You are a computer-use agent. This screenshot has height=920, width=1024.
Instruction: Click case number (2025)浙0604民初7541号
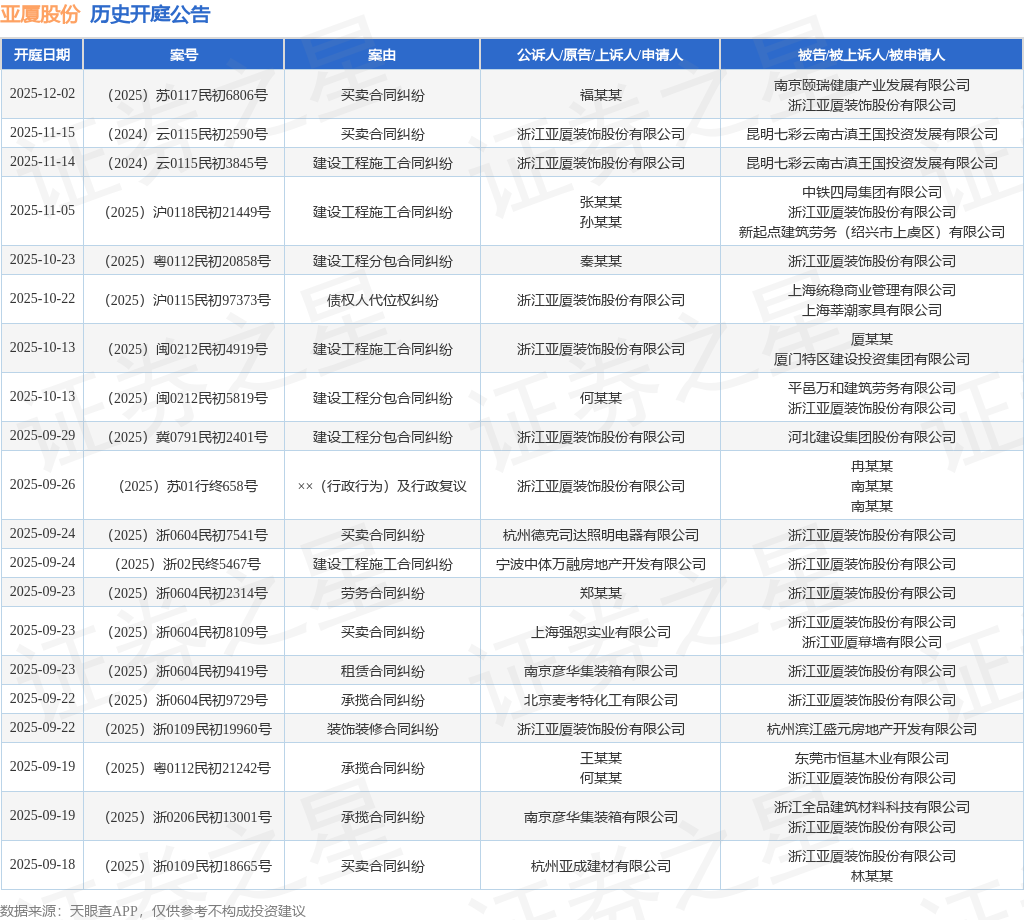(187, 535)
